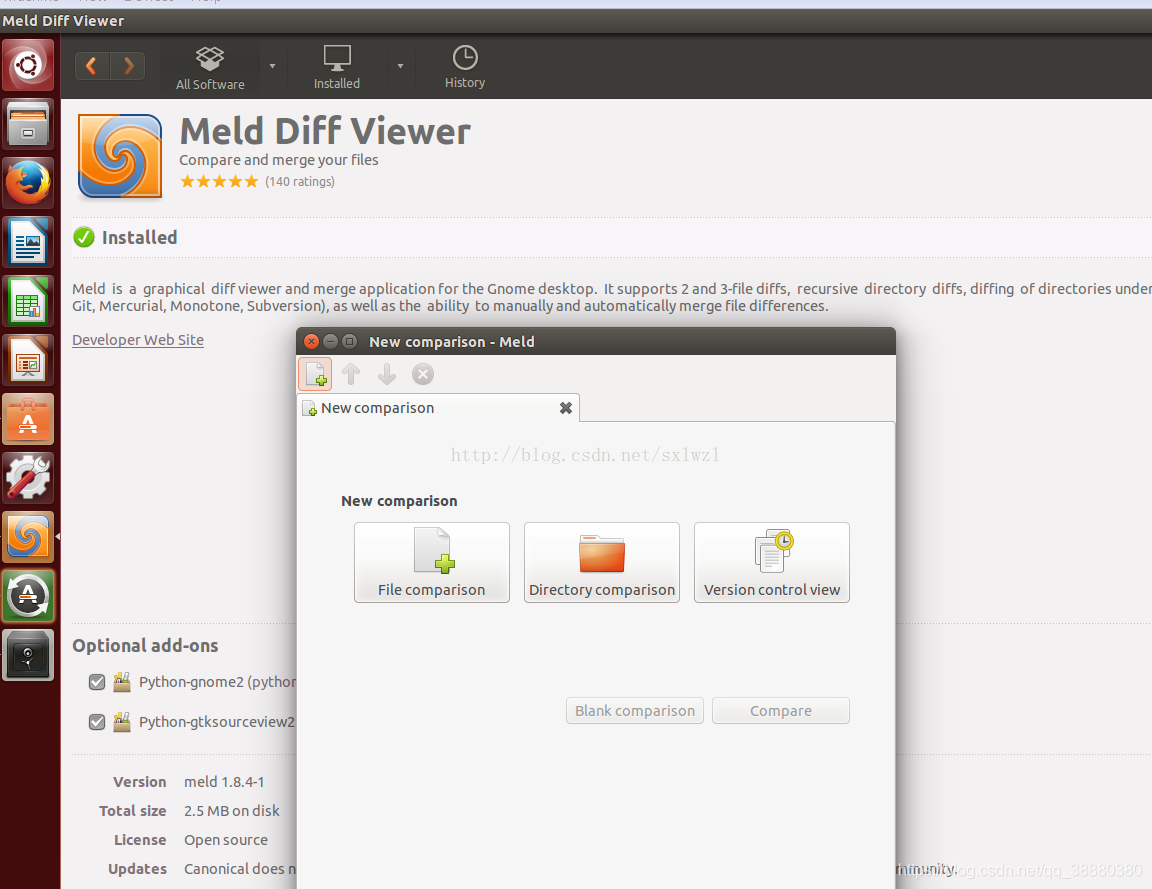Click the stop icon in Meld's toolbar
This screenshot has height=889, width=1152.
(x=422, y=374)
